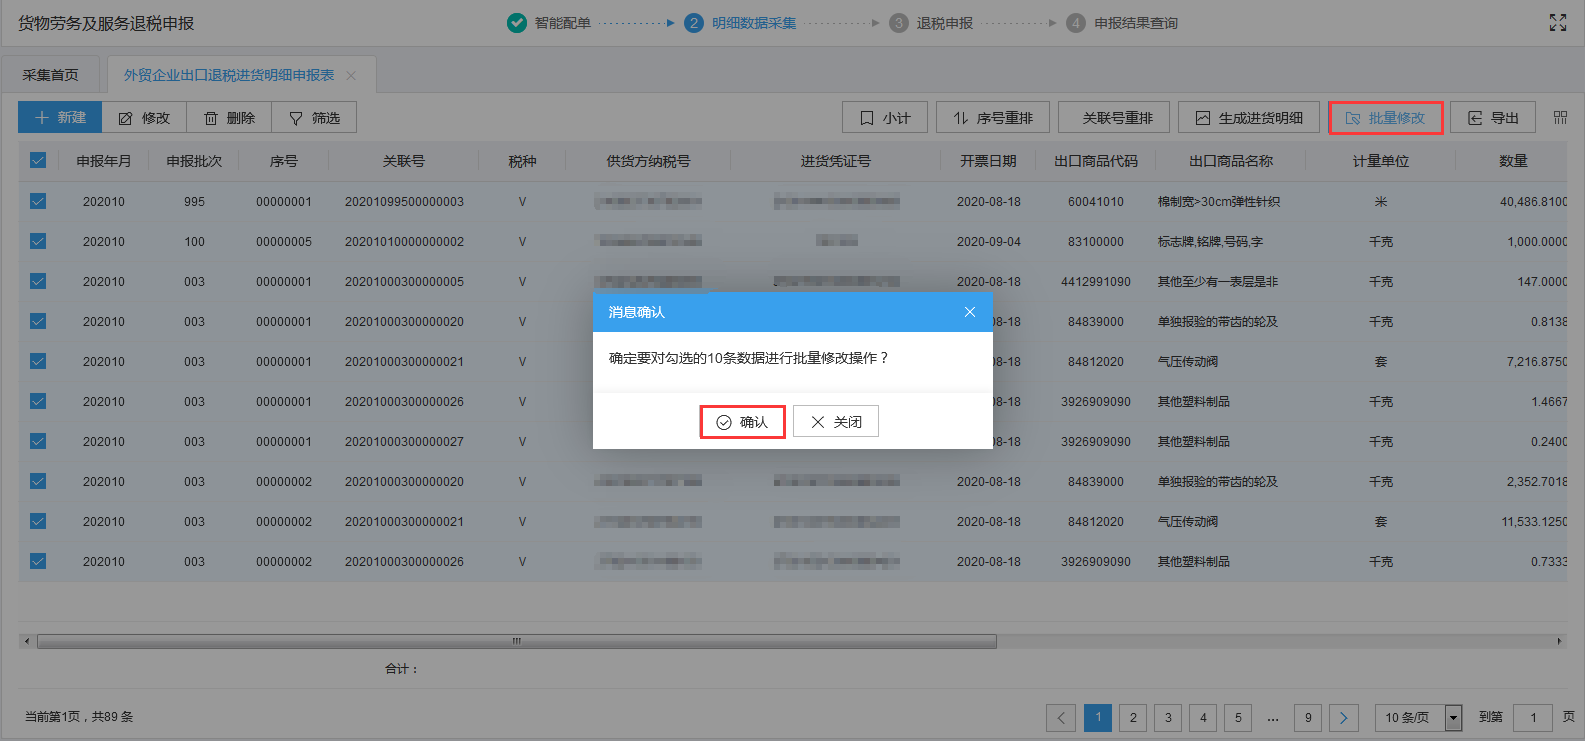Go to step 明细数据采集
Screen dimensions: 1585x741
point(740,23)
